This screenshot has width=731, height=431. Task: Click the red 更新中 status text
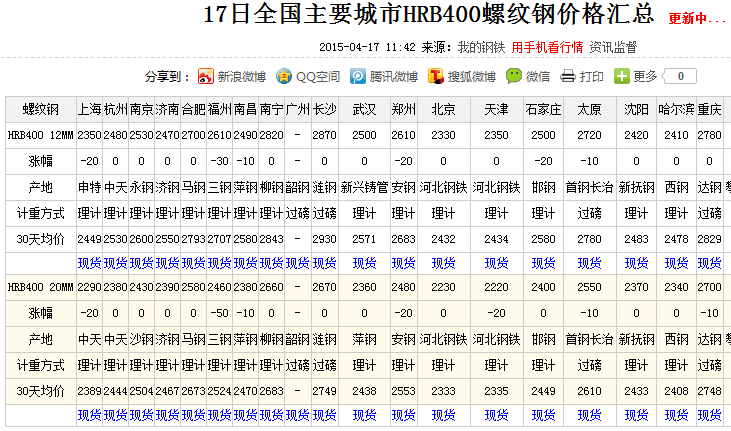point(697,19)
